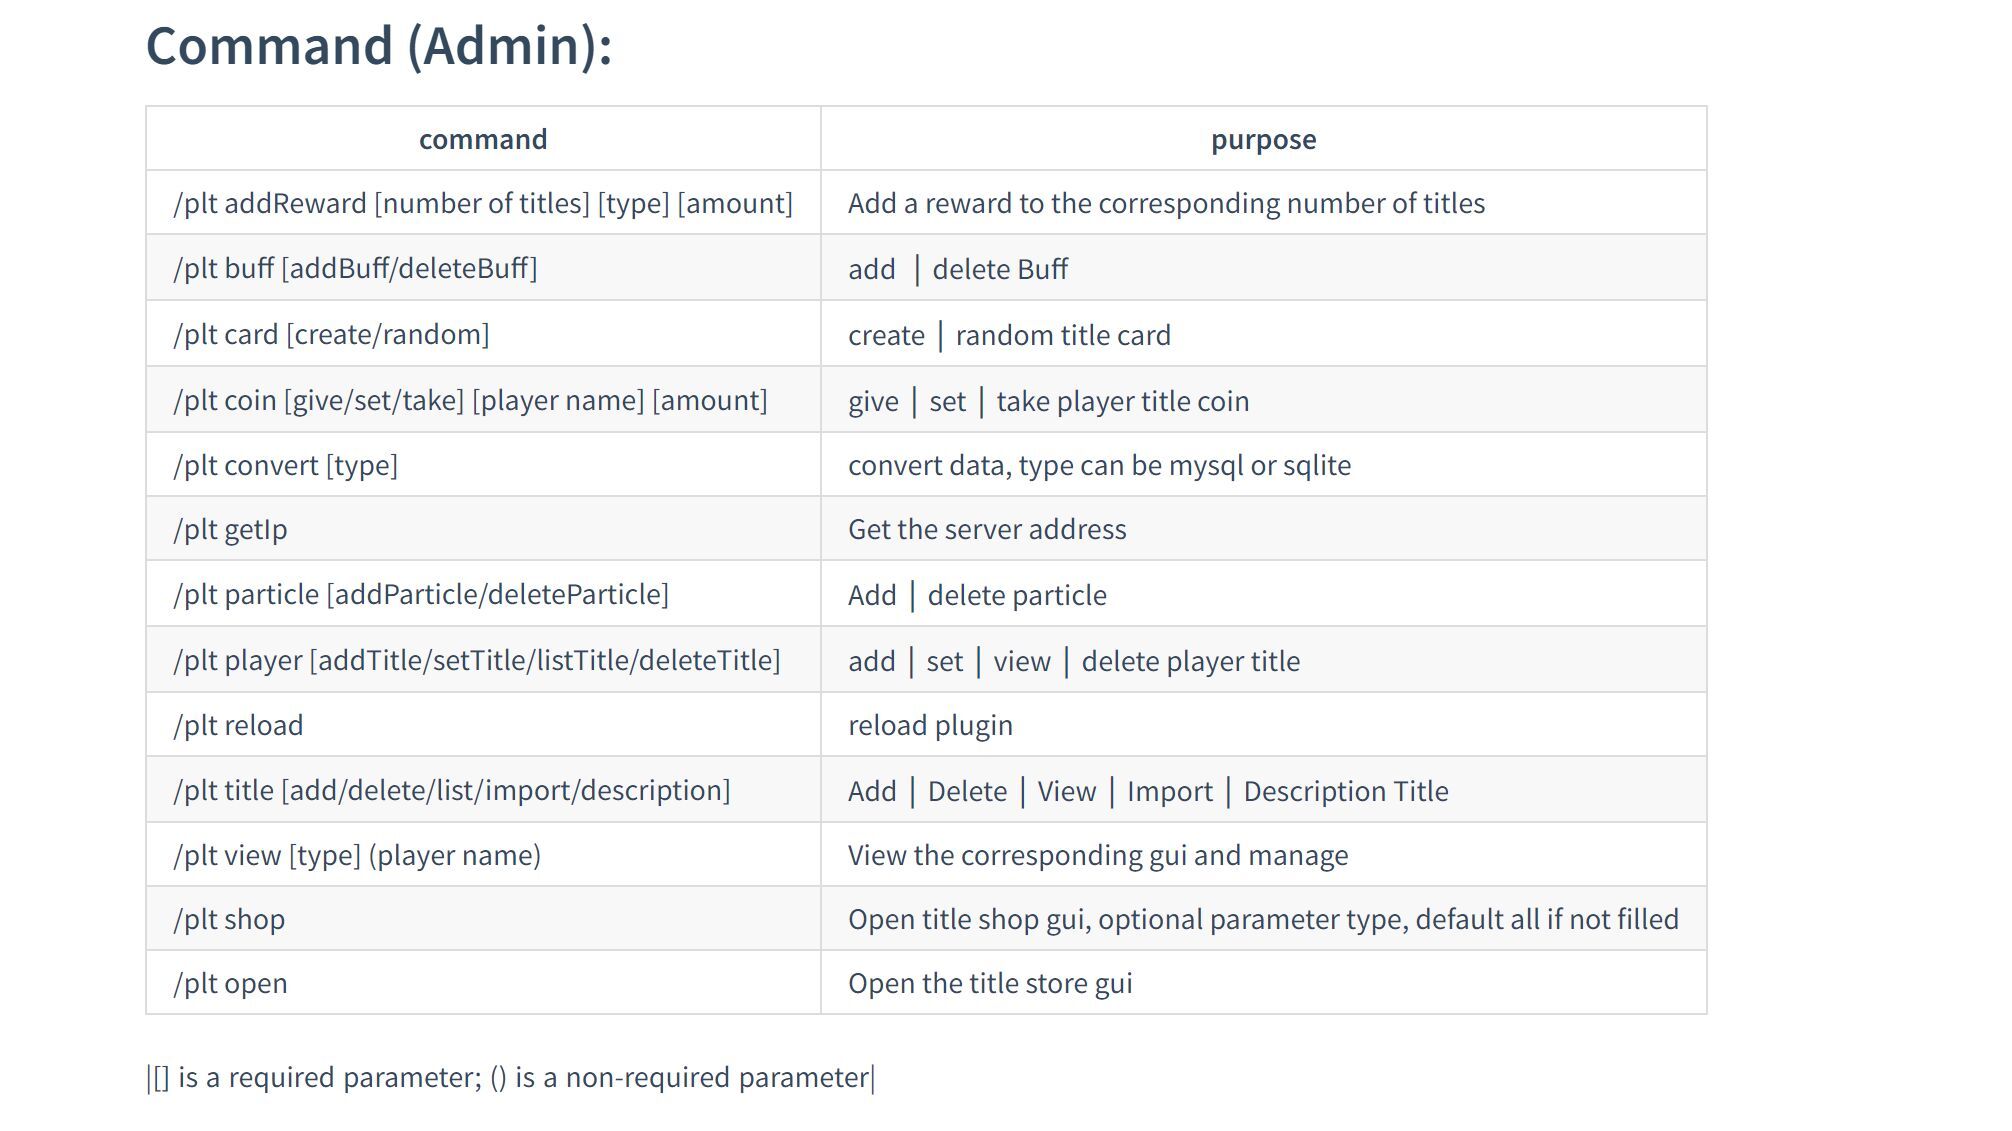Click the /plt buff [addBuff/deleteBuff] cell
The image size is (2012, 1131).
483,268
